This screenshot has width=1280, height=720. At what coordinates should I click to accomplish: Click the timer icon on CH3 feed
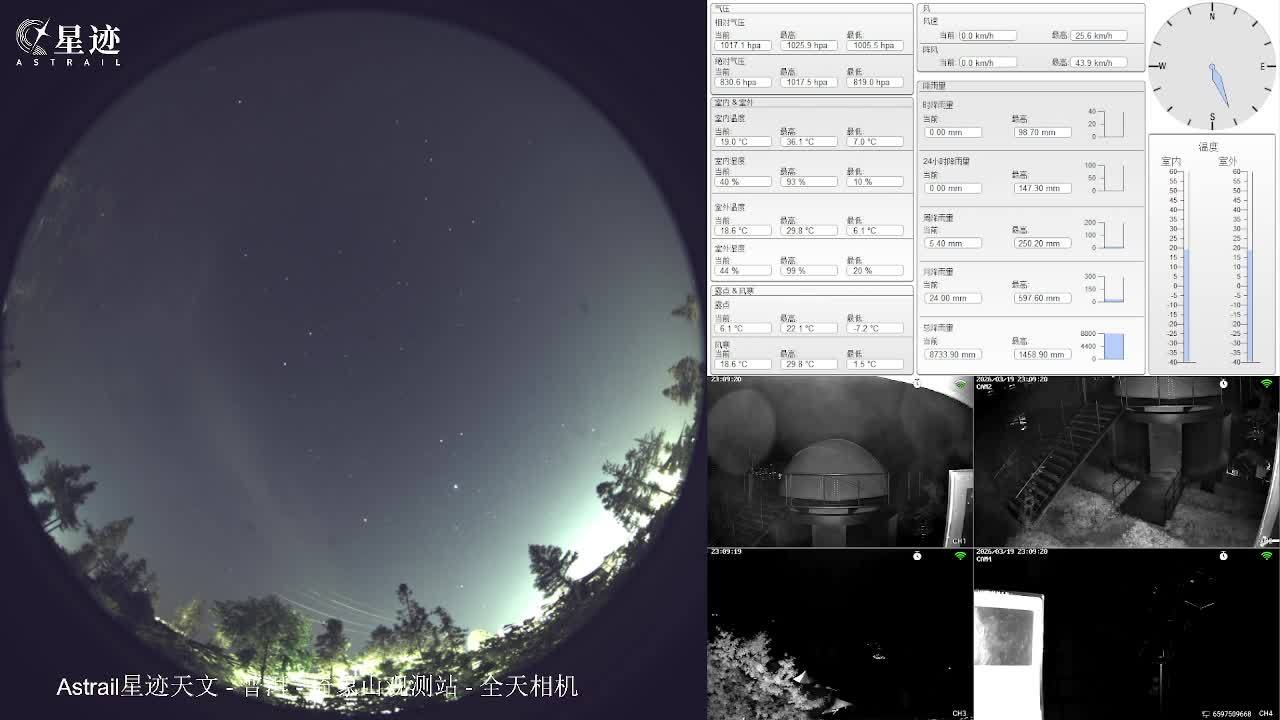917,556
